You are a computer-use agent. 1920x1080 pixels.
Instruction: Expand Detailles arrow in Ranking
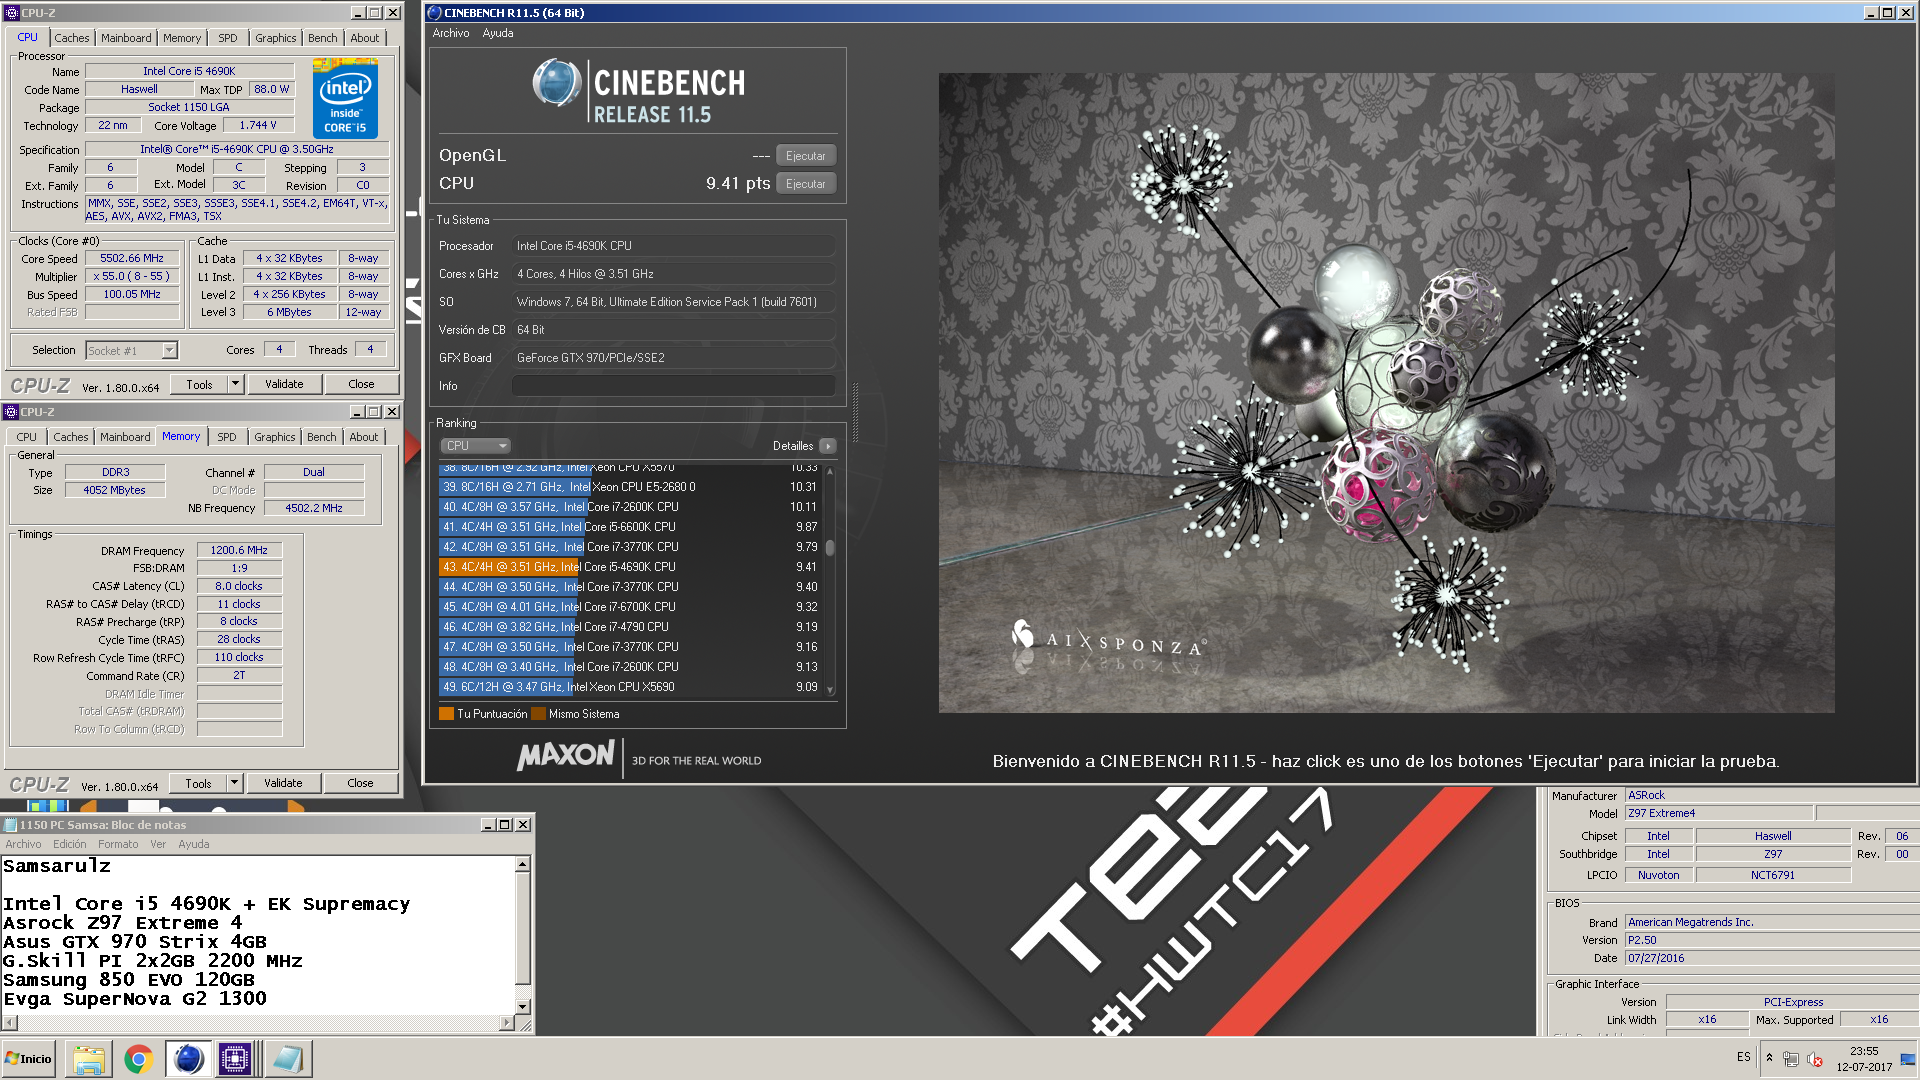[827, 446]
